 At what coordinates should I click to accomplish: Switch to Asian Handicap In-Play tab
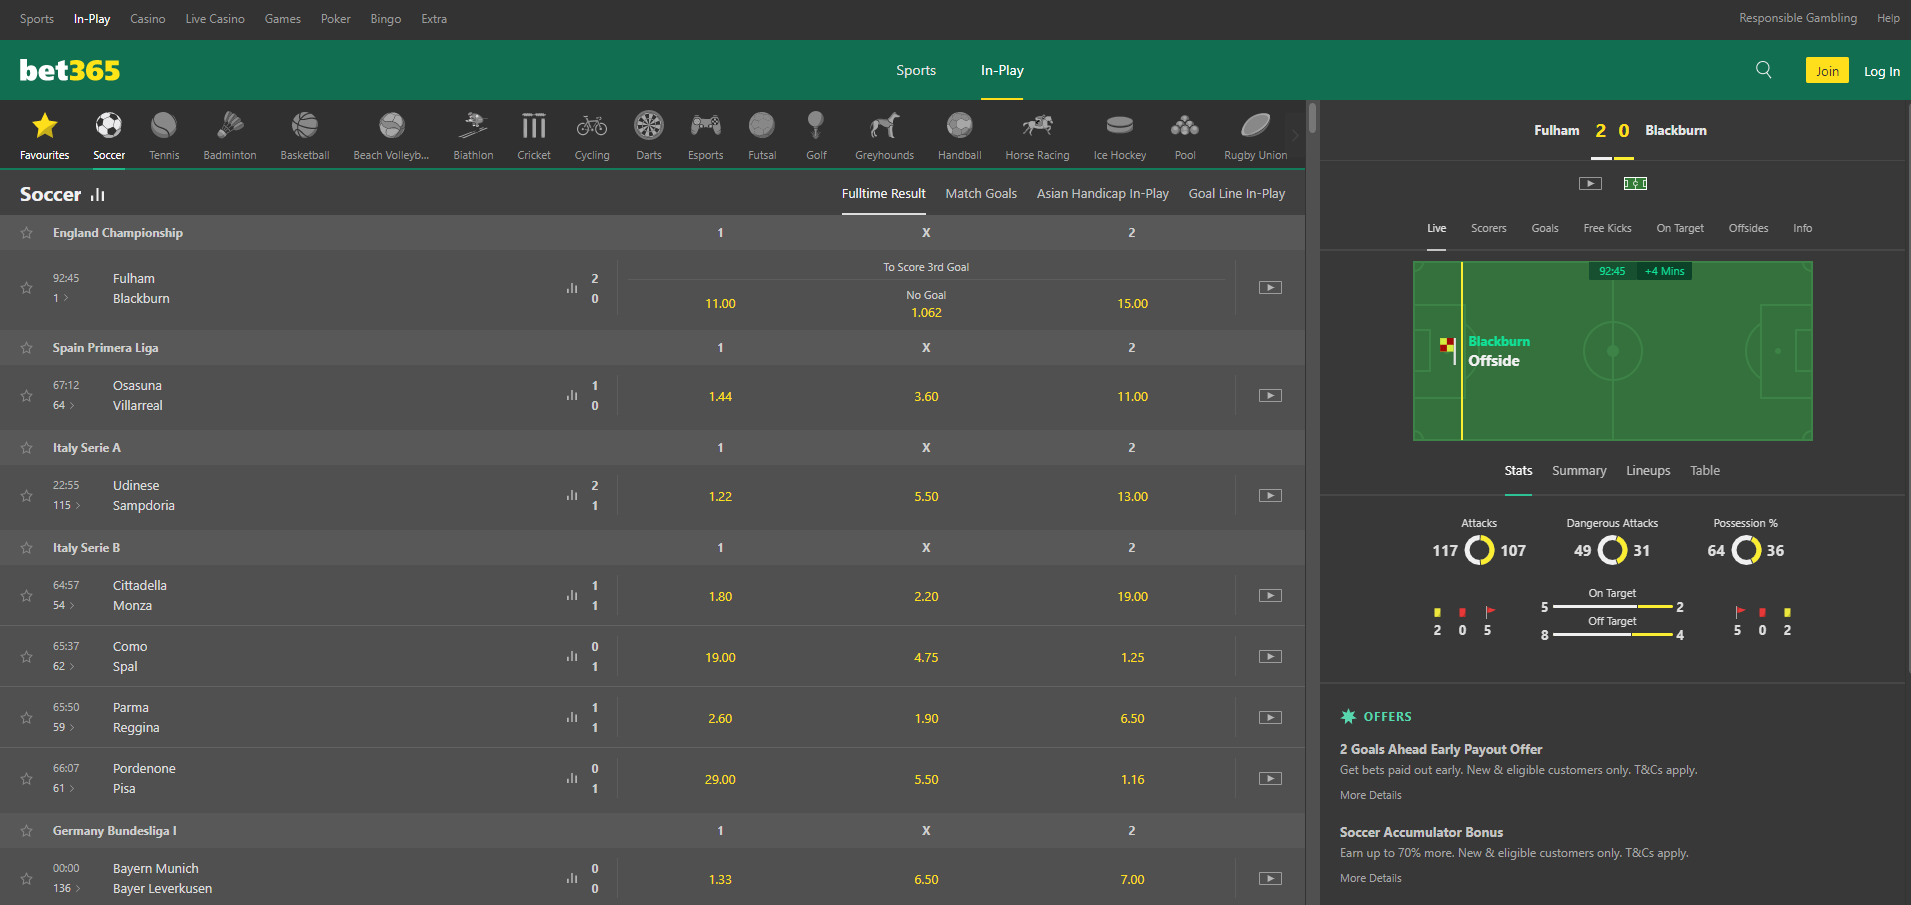(1103, 194)
